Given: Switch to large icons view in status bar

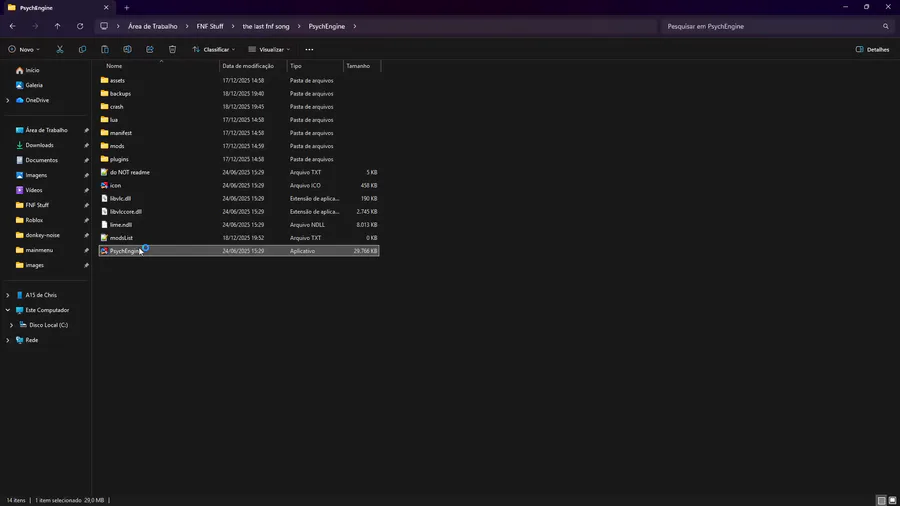Looking at the screenshot, I should (892, 500).
